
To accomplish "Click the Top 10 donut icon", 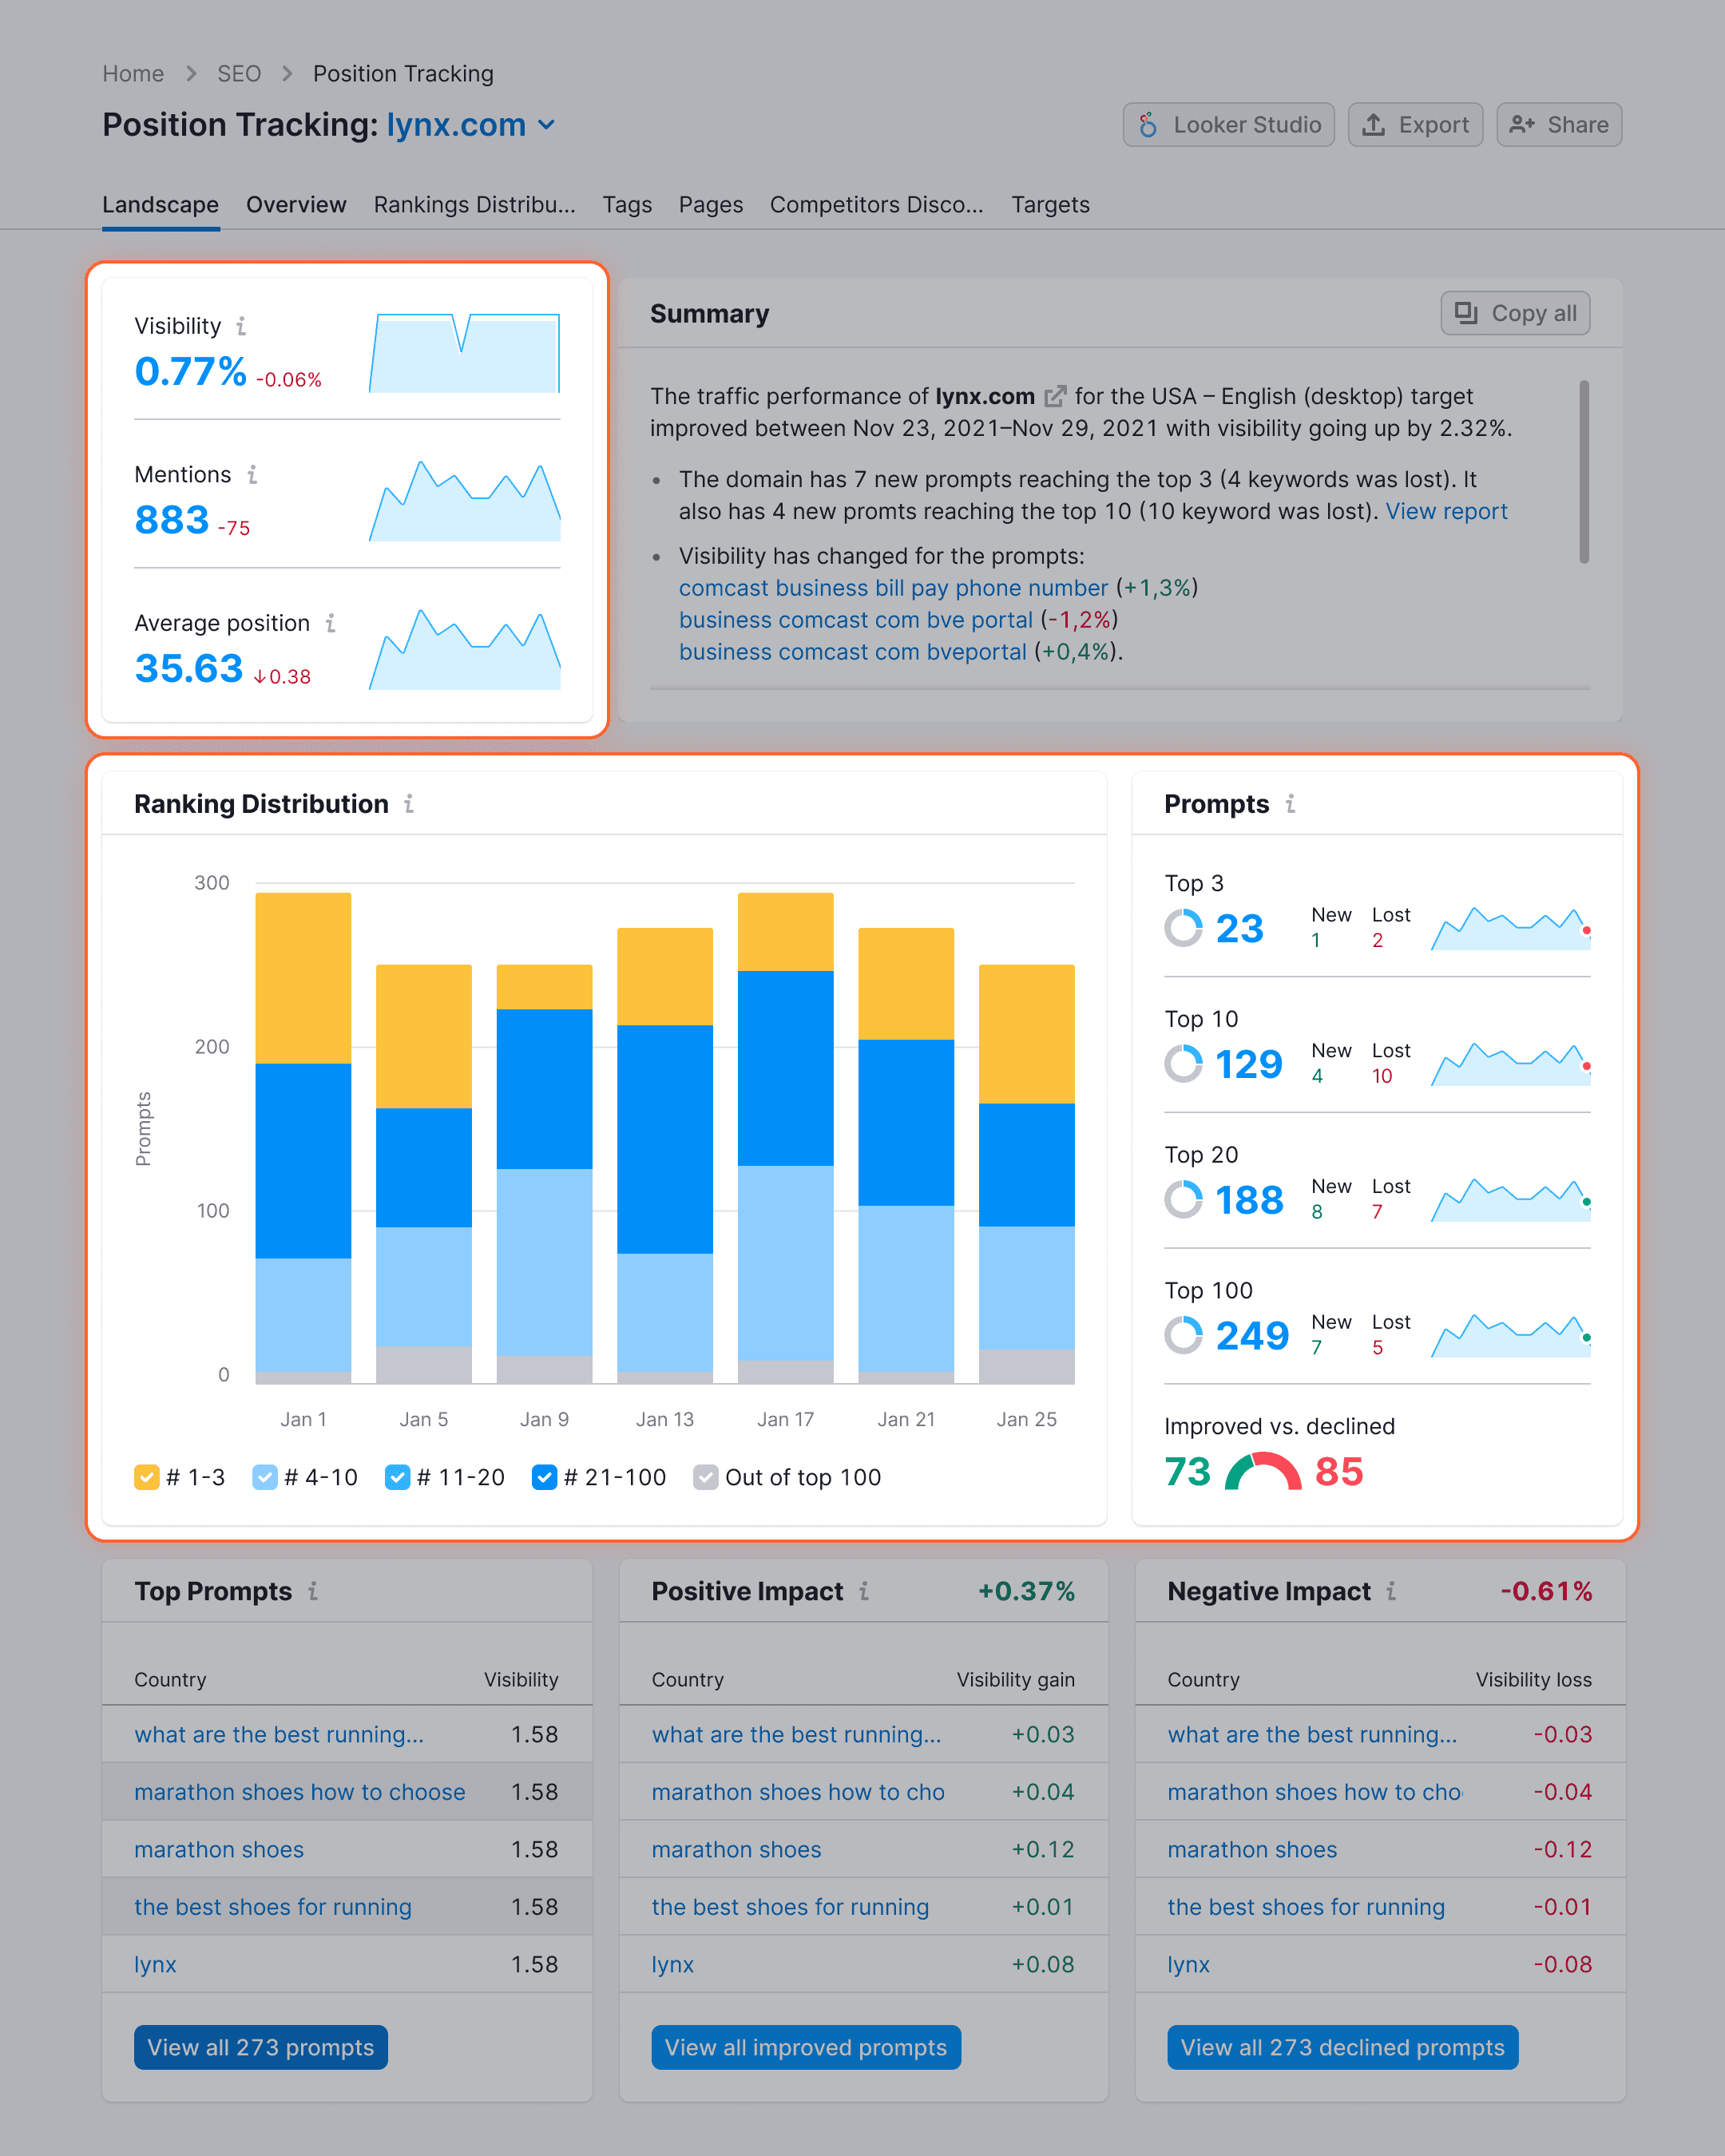I will [1183, 1063].
